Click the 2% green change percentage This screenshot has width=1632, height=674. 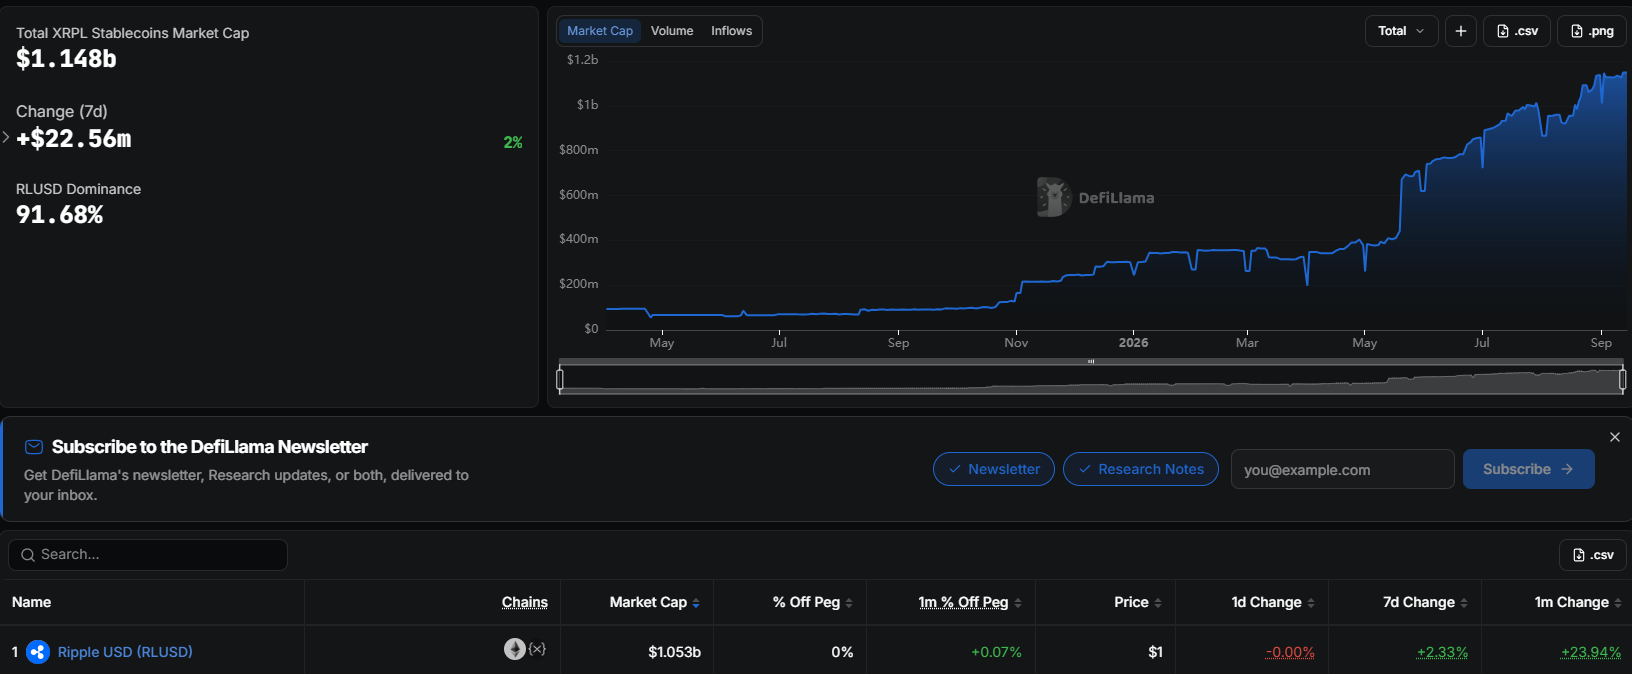click(x=513, y=142)
